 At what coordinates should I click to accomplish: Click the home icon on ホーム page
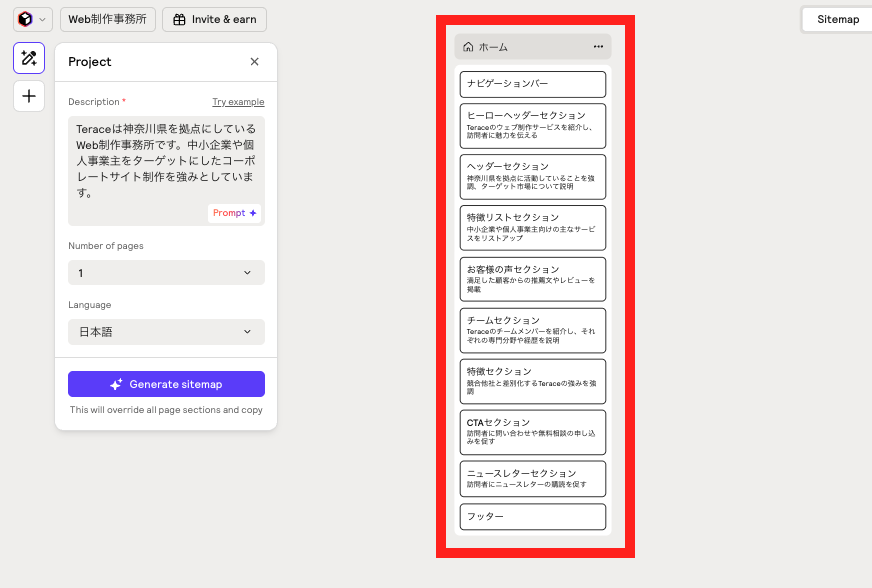coord(468,46)
